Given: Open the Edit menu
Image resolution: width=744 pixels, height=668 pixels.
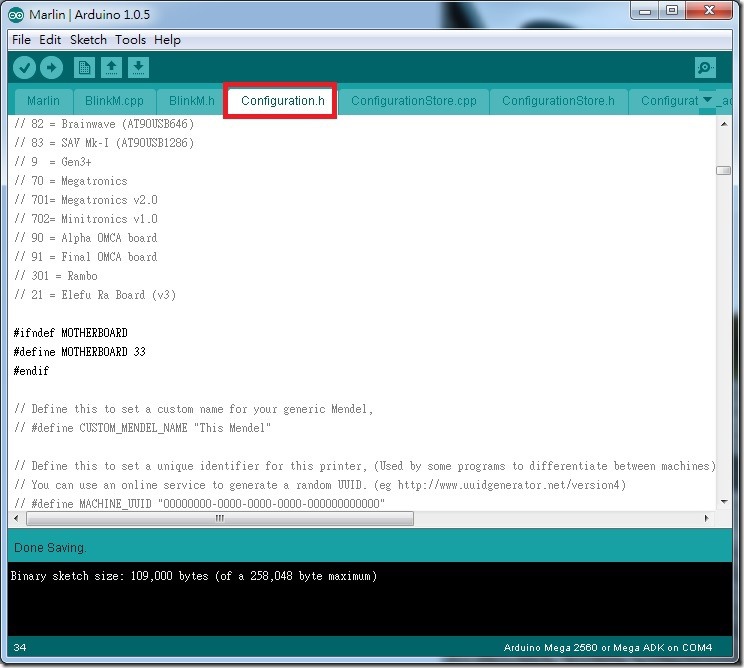Looking at the screenshot, I should pyautogui.click(x=50, y=40).
